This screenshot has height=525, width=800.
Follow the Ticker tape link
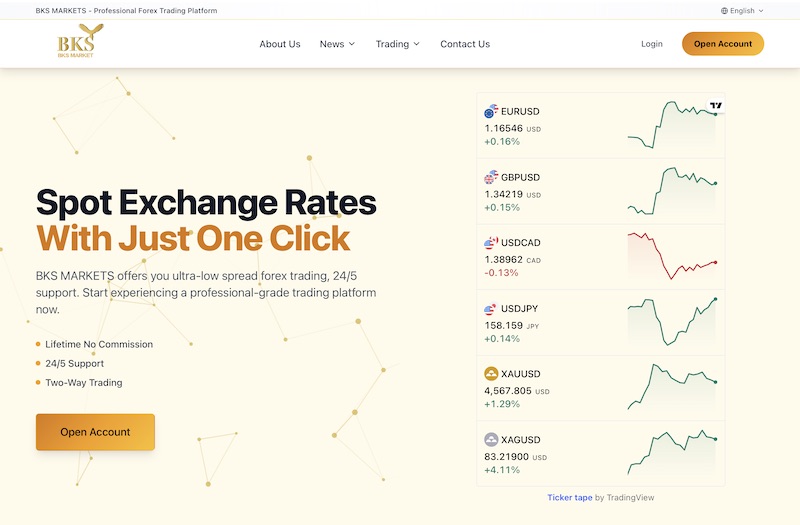(x=569, y=497)
